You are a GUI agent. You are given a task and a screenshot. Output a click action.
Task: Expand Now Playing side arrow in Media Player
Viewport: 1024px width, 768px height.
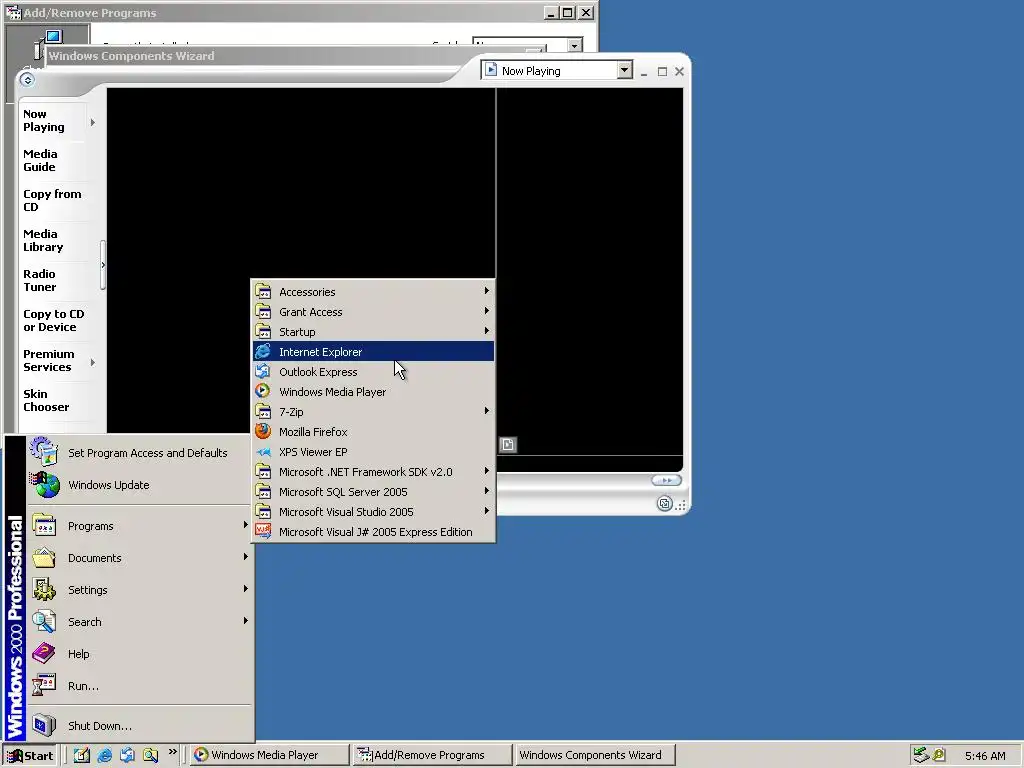tap(93, 122)
